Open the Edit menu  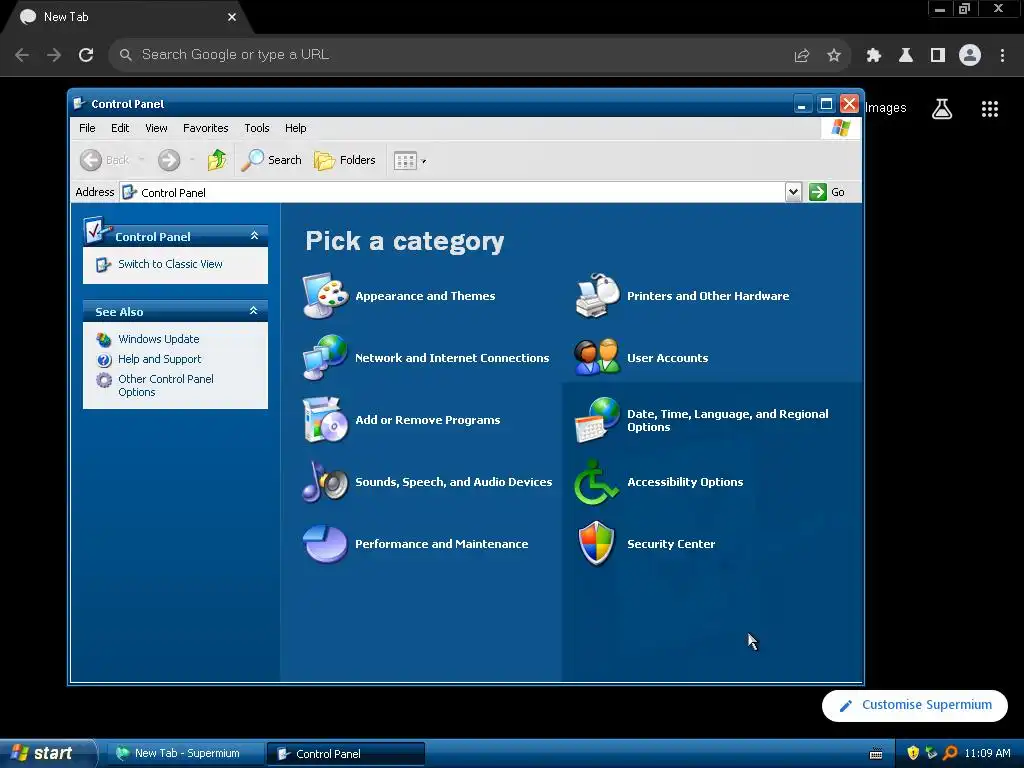[120, 128]
